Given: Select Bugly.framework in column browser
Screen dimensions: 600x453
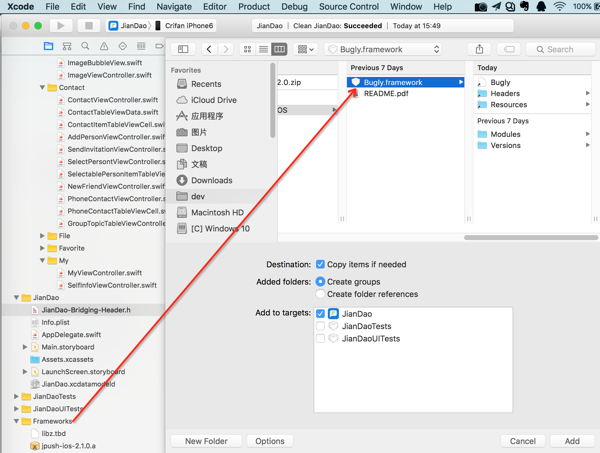Looking at the screenshot, I should tap(406, 82).
